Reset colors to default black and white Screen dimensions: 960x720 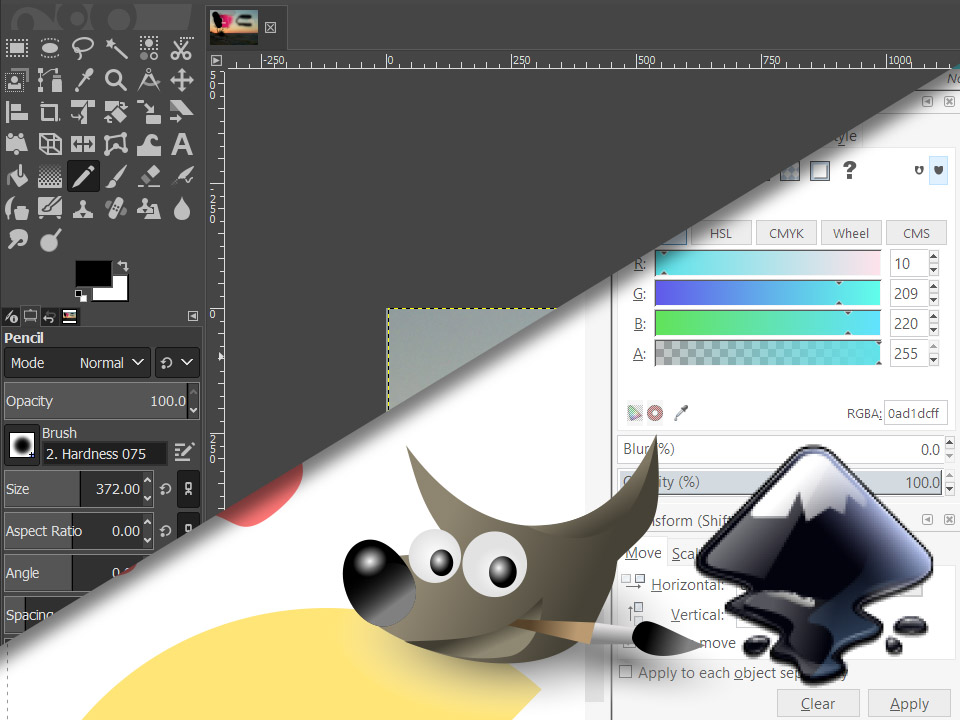tap(81, 296)
